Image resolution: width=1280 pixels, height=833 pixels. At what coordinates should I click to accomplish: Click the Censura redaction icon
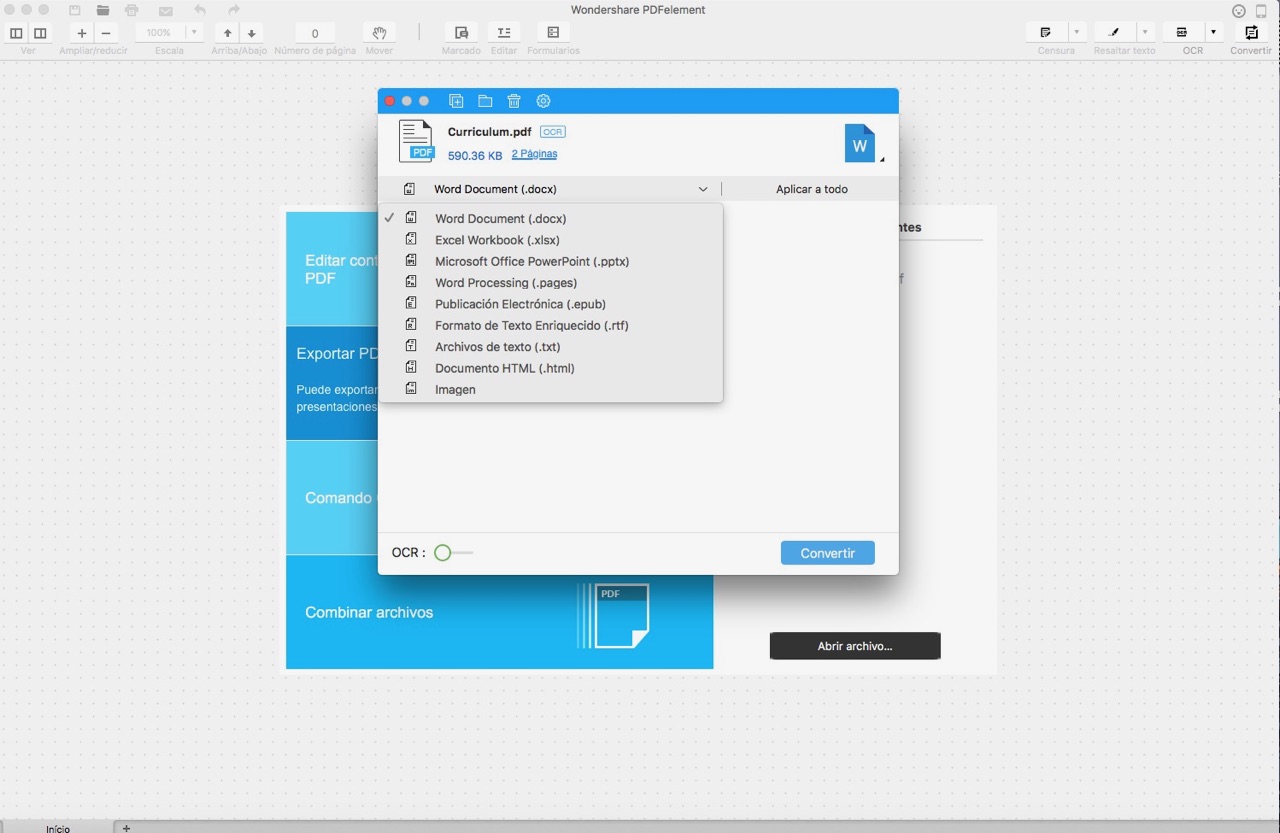(1046, 33)
